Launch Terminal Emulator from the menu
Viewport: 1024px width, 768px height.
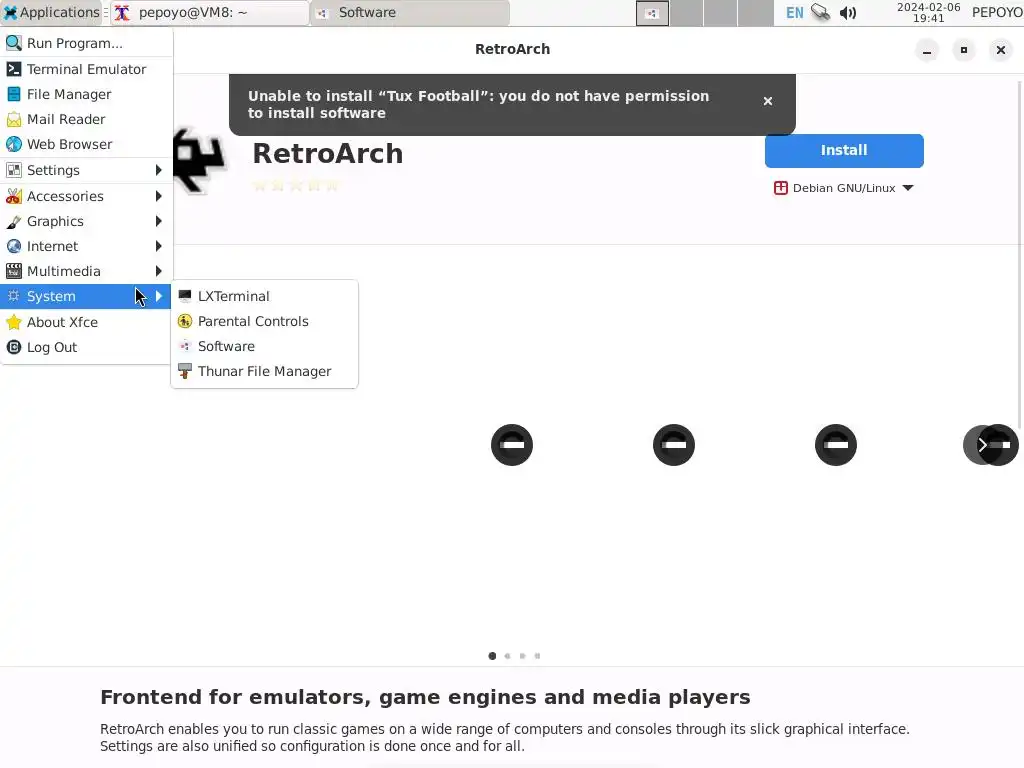[x=86, y=69]
